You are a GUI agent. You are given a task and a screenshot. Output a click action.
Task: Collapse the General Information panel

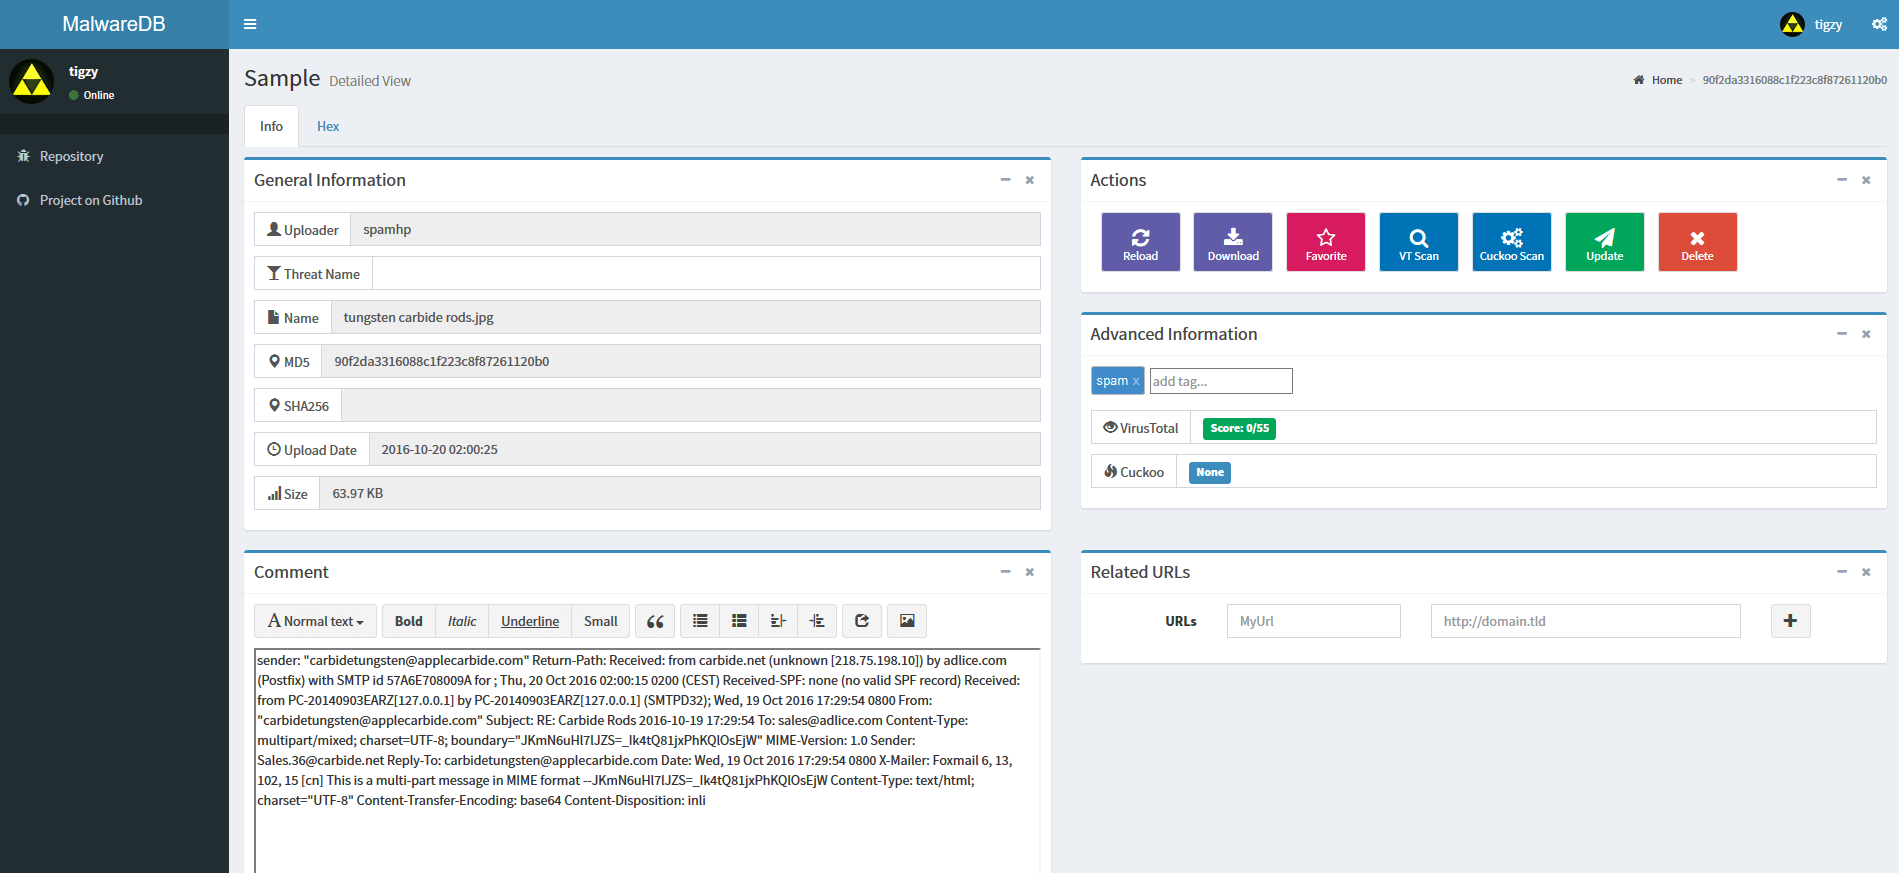tap(1005, 180)
